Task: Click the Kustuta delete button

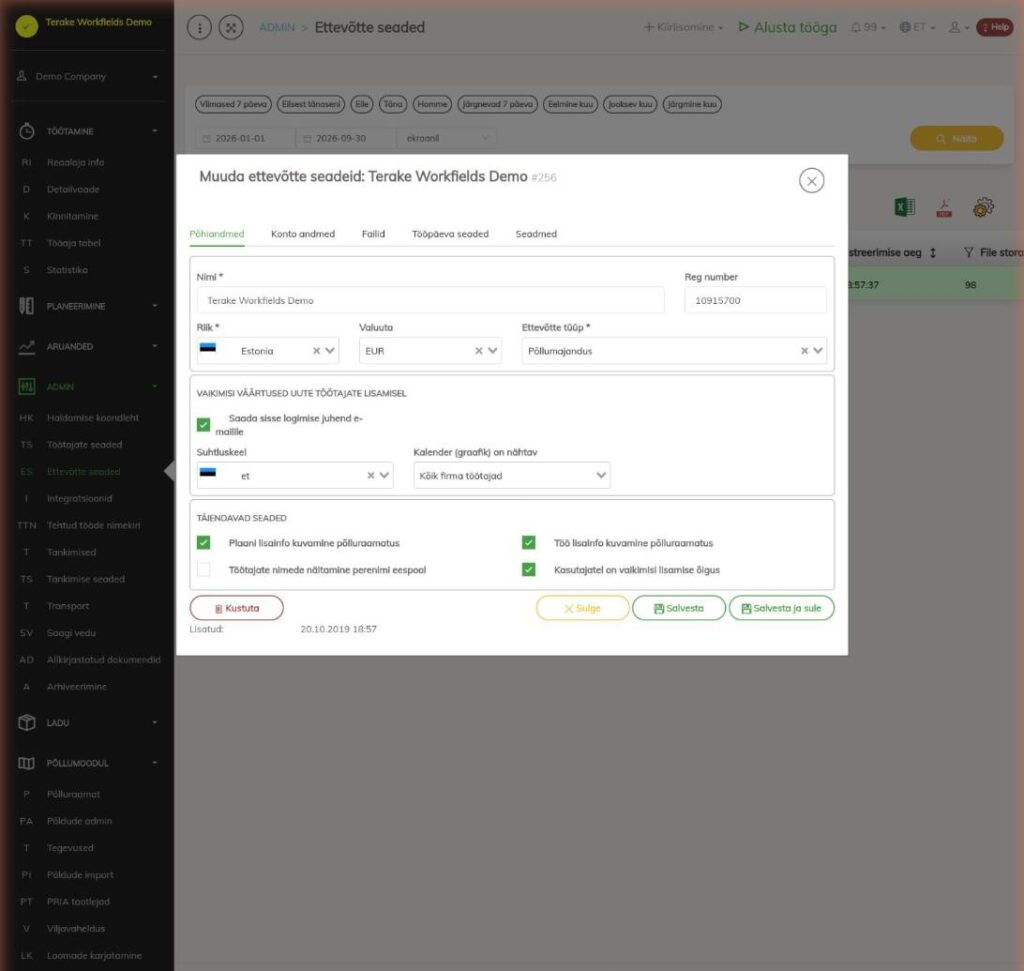Action: pos(236,608)
